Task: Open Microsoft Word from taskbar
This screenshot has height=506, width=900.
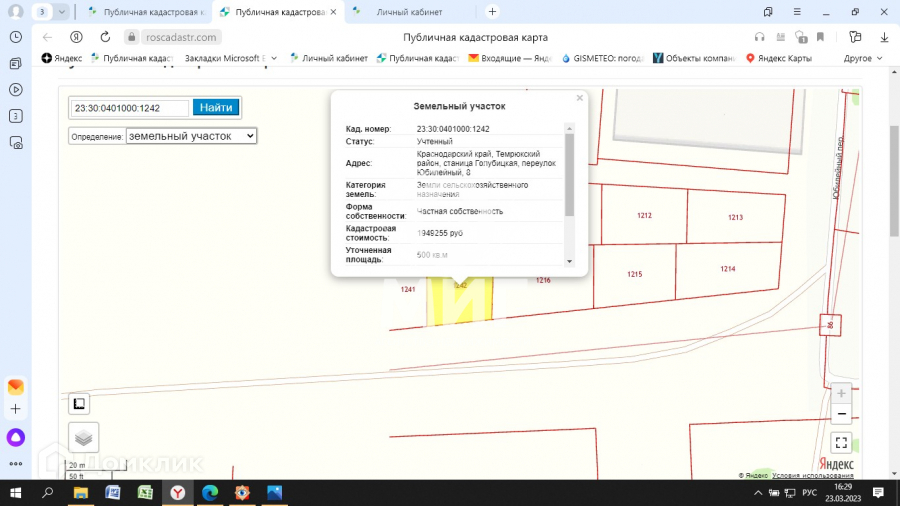Action: (x=112, y=493)
